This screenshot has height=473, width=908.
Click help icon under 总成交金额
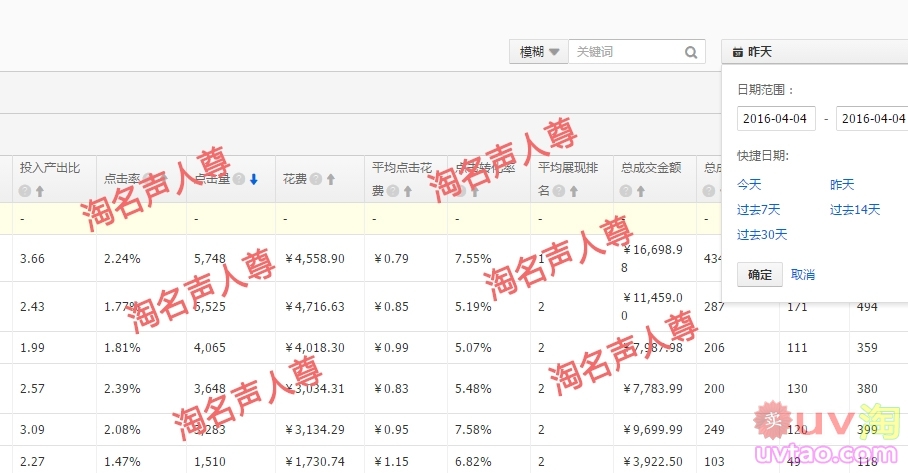pos(626,192)
